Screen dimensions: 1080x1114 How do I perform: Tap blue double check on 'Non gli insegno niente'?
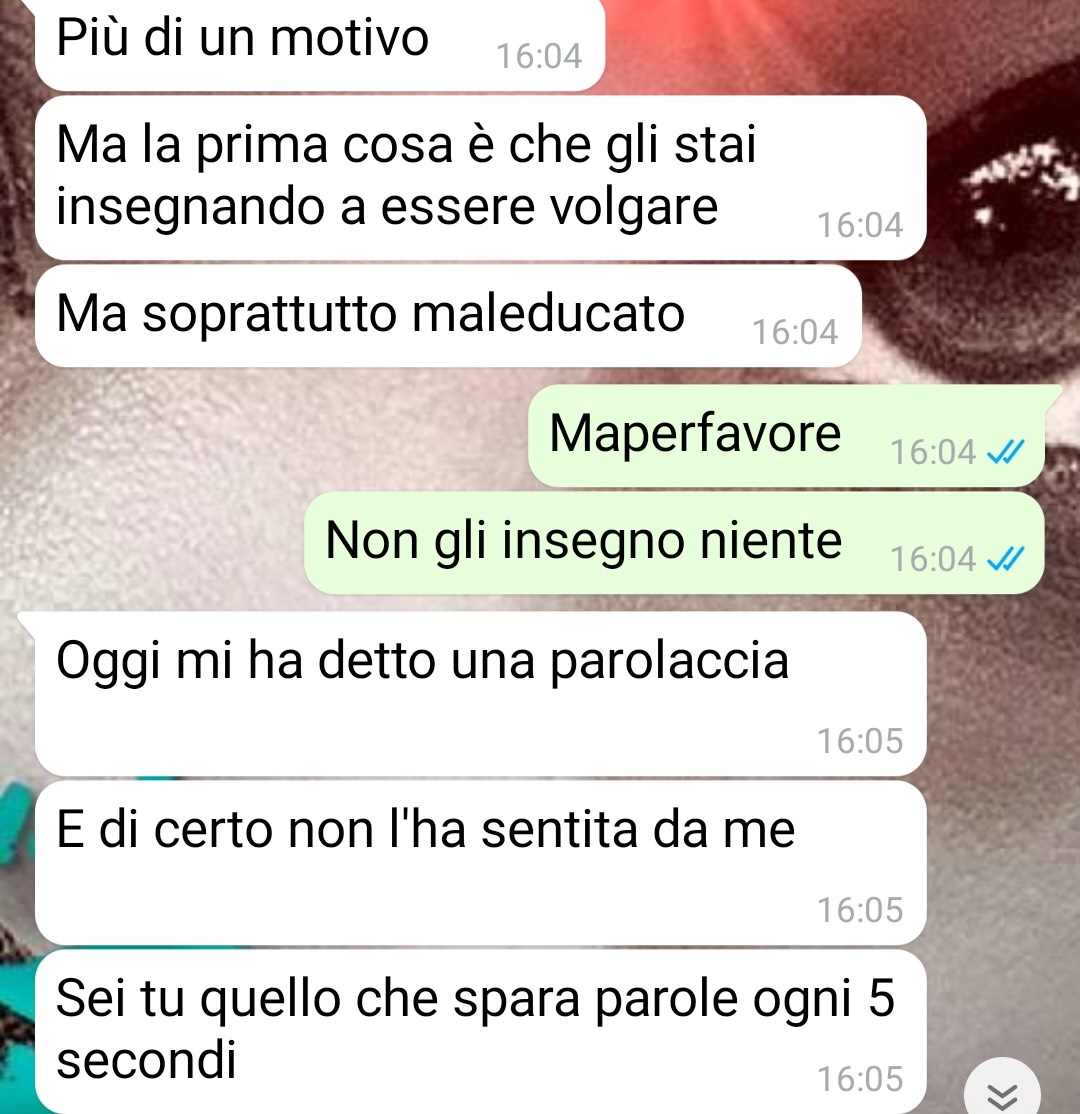click(1006, 558)
